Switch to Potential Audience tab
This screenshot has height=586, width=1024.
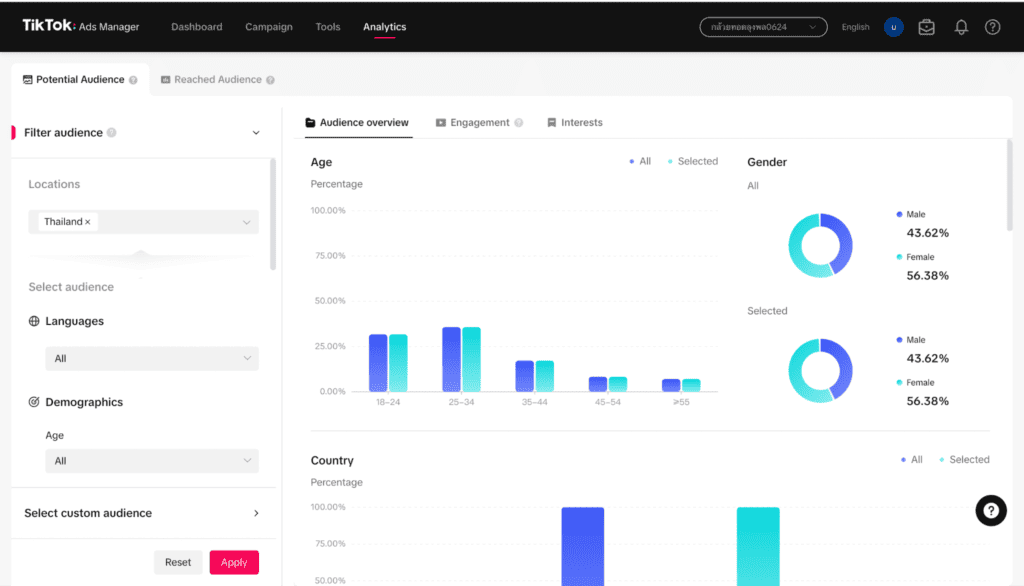coord(80,79)
